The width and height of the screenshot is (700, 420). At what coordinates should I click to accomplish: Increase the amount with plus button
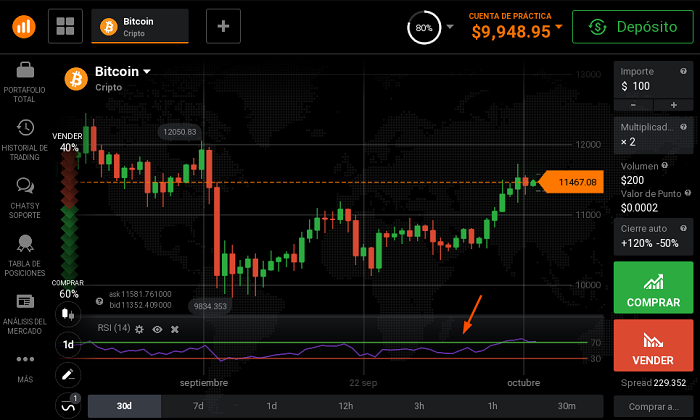(x=674, y=105)
